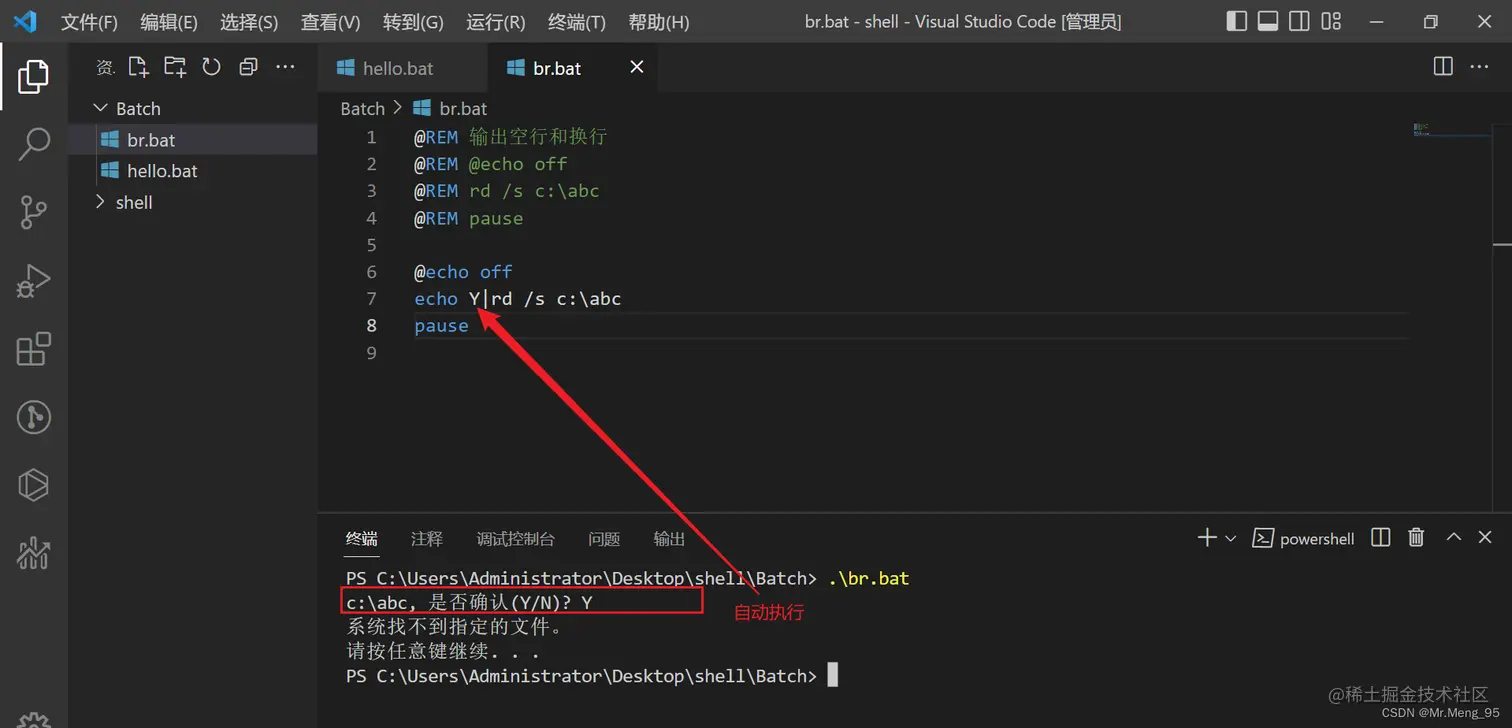
Task: Open the Extensions view
Action: [34, 349]
